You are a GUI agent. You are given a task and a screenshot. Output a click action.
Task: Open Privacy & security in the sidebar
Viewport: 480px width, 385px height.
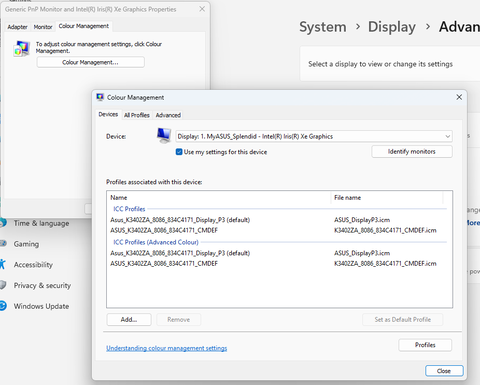[42, 285]
